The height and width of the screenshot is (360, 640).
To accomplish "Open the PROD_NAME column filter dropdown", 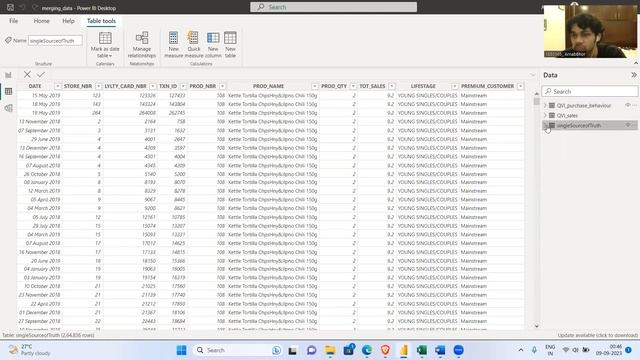I will (x=315, y=86).
